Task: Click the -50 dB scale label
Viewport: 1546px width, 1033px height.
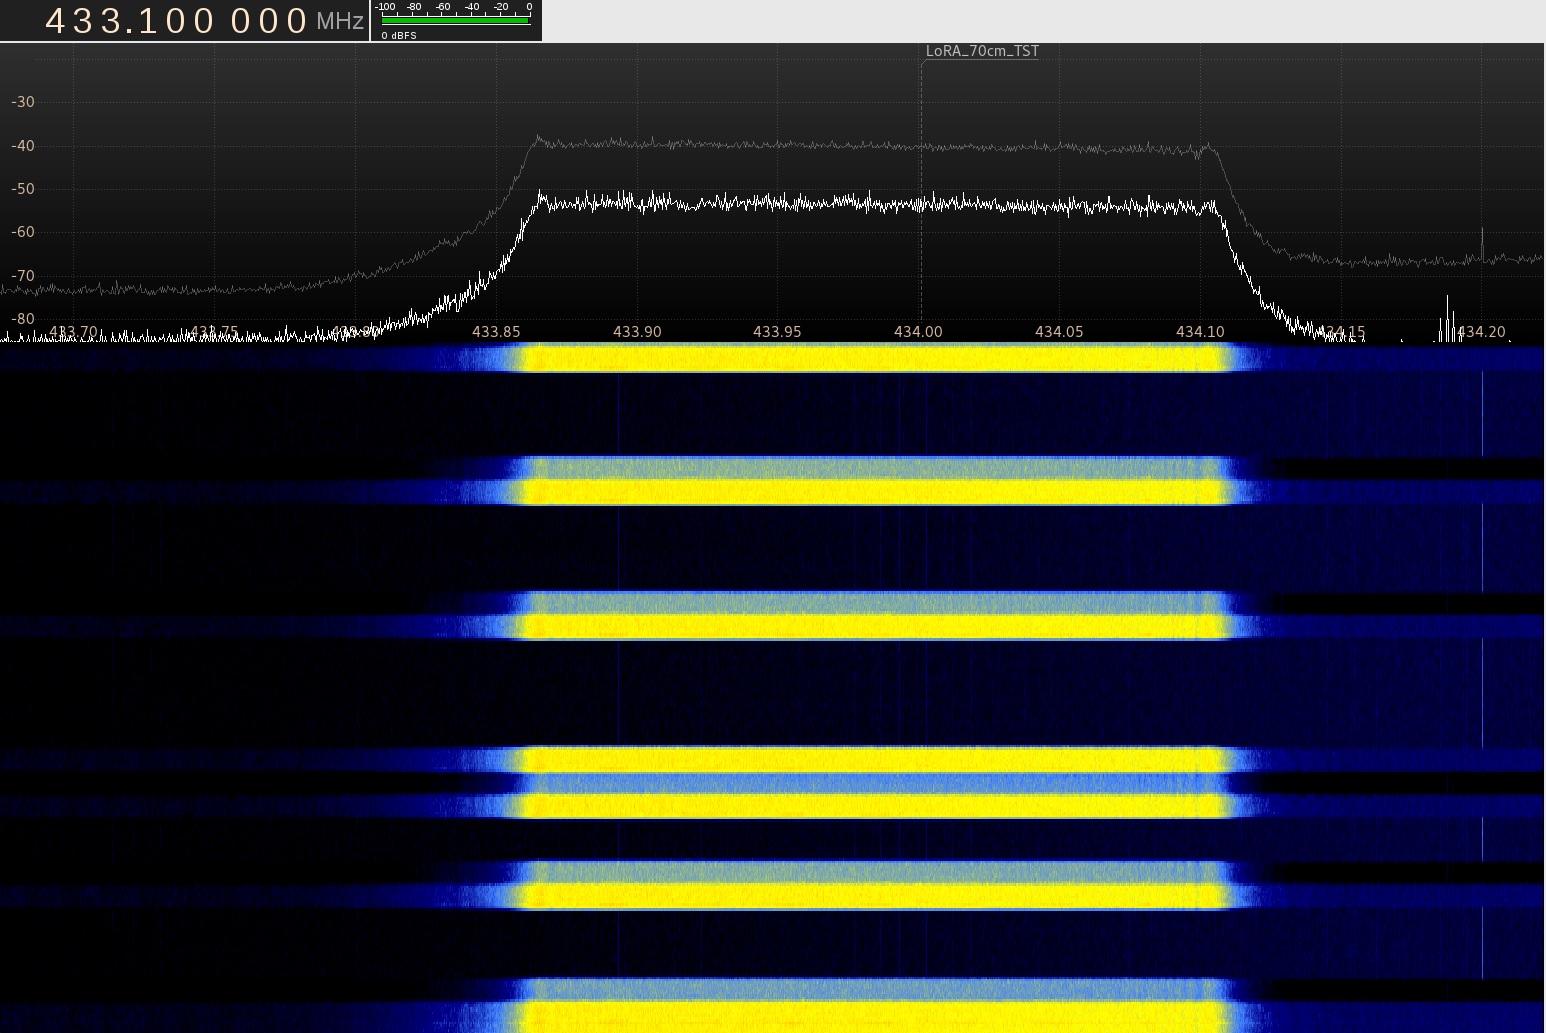Action: pos(22,189)
